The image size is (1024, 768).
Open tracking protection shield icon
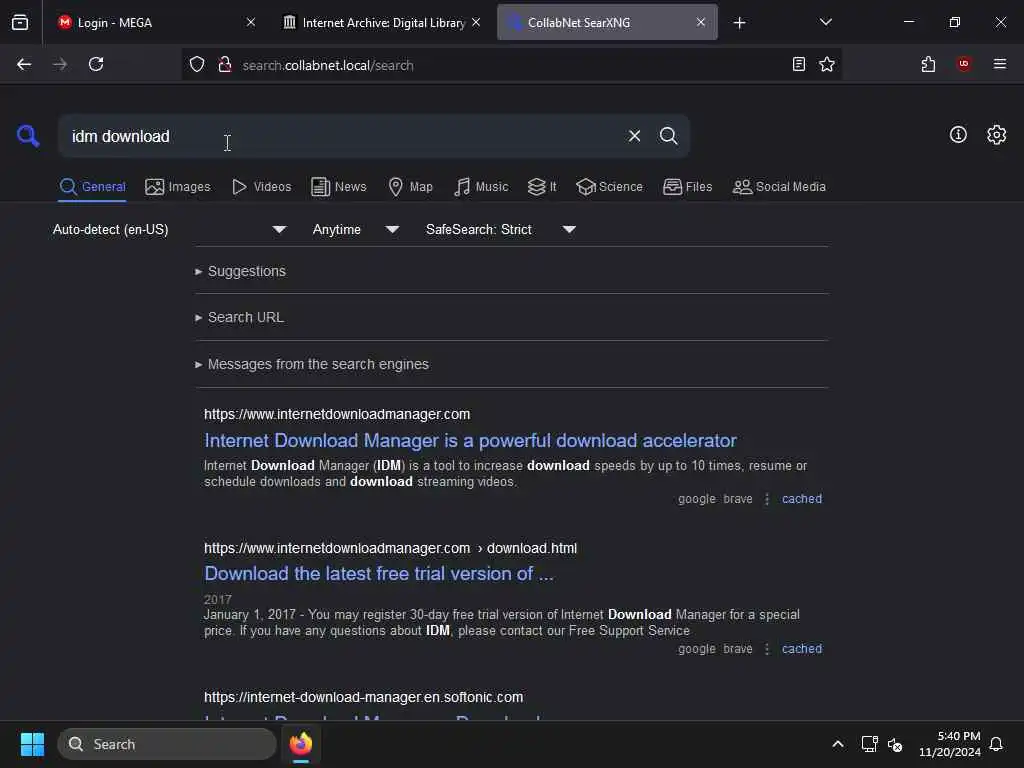pos(197,65)
